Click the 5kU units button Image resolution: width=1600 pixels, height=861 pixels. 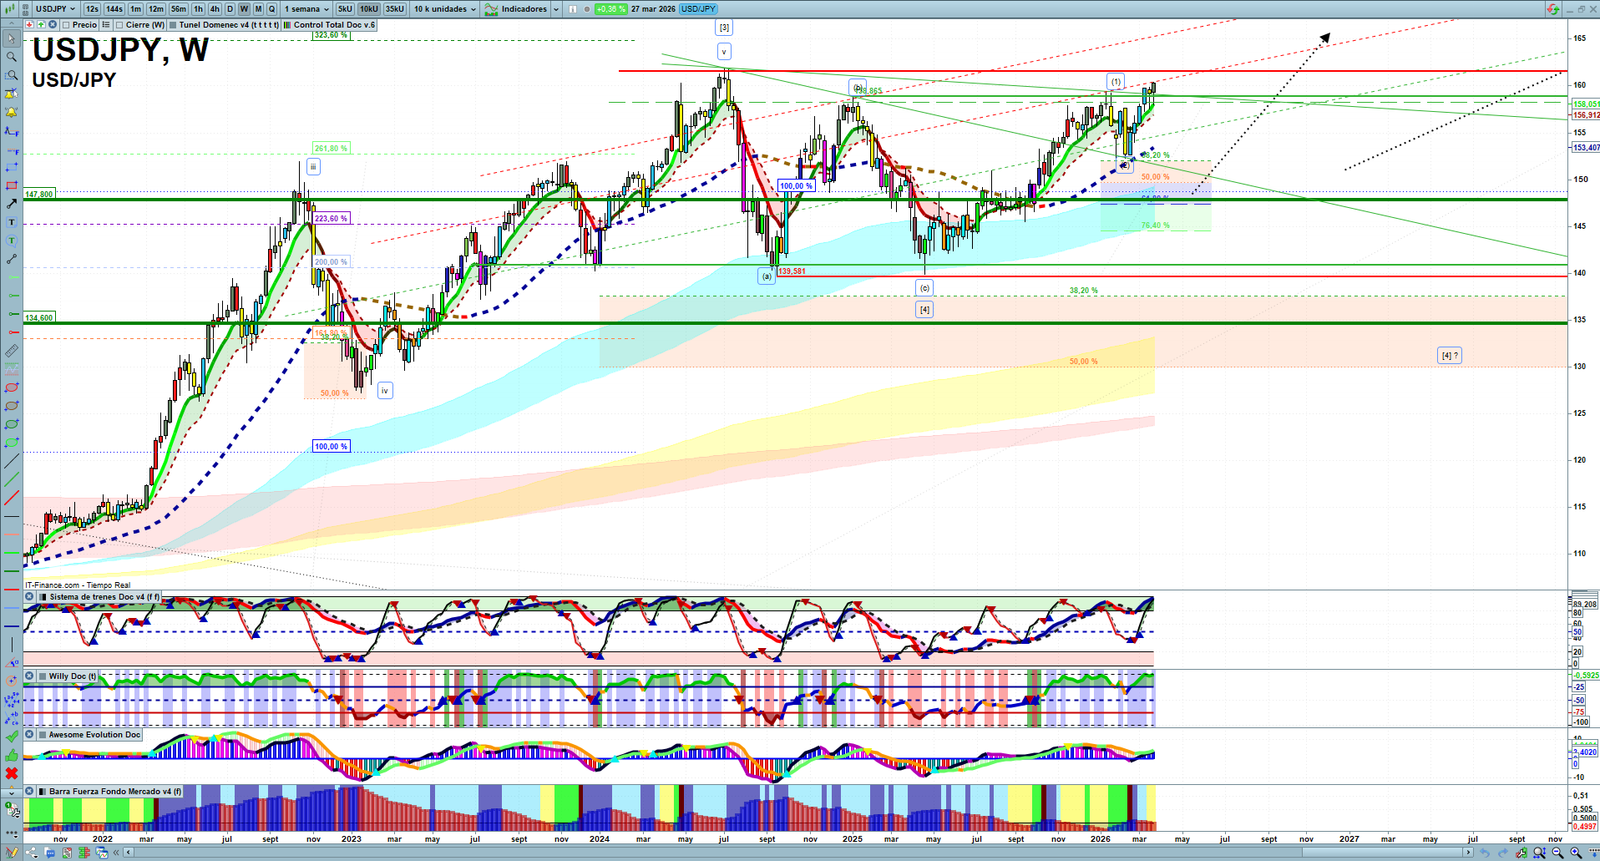(345, 9)
